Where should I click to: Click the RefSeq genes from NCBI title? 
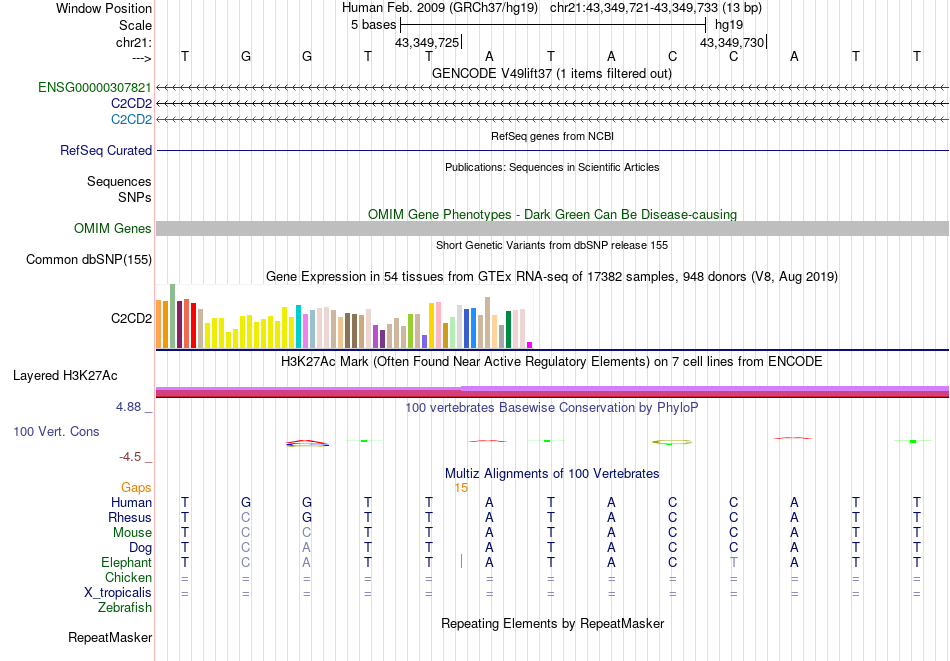(553, 136)
